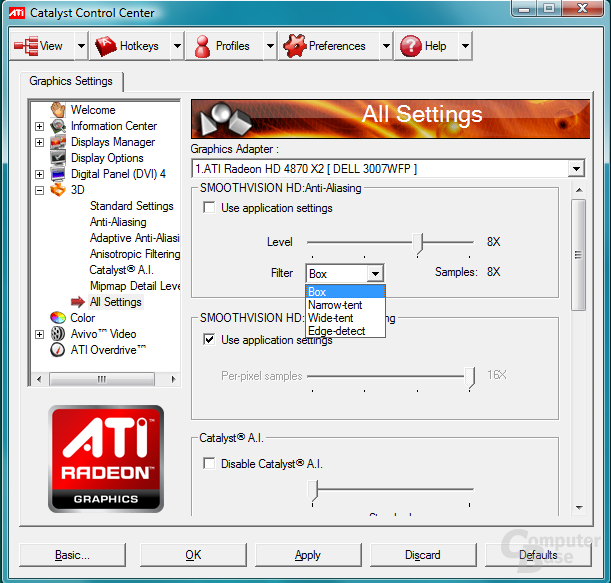This screenshot has width=611, height=583.
Task: Click the Discard button
Action: tap(423, 555)
